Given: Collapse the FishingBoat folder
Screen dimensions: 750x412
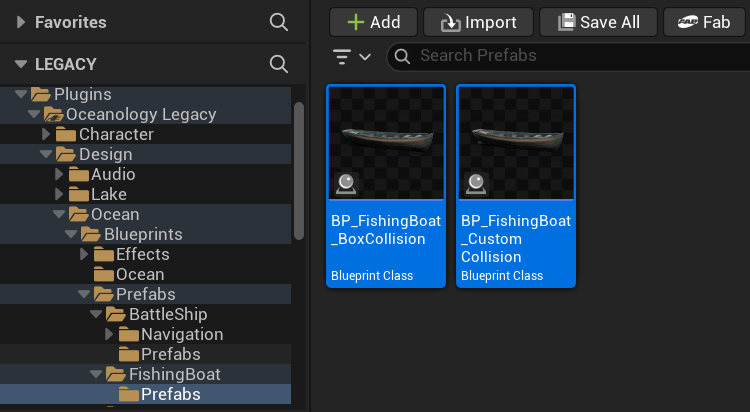Looking at the screenshot, I should (96, 374).
